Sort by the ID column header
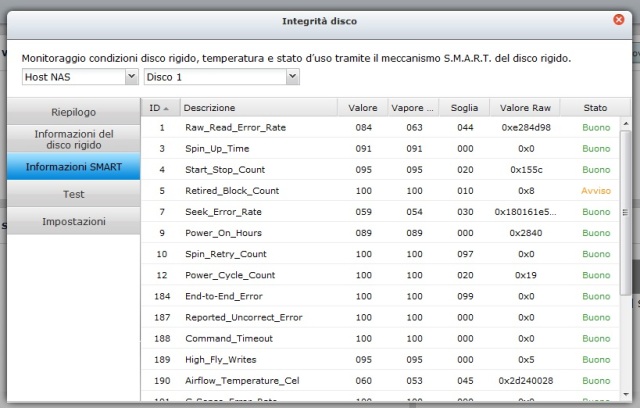 (158, 107)
